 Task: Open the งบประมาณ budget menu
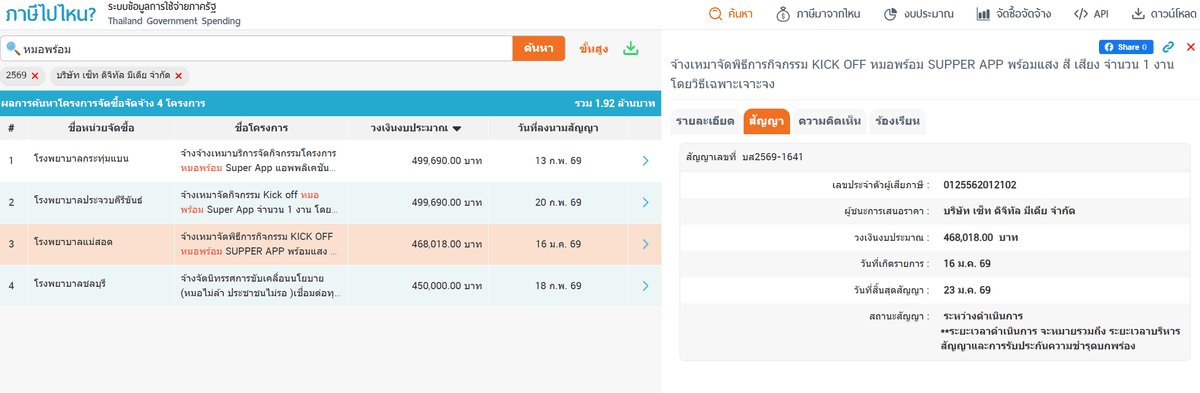tap(918, 14)
